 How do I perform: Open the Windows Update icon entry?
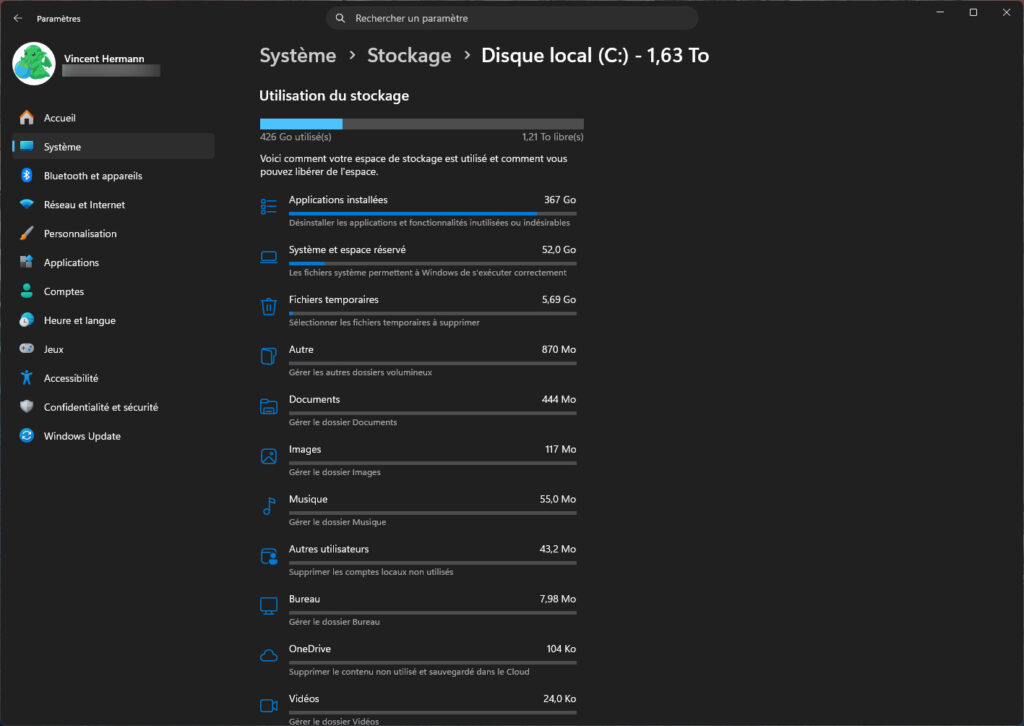(26, 435)
